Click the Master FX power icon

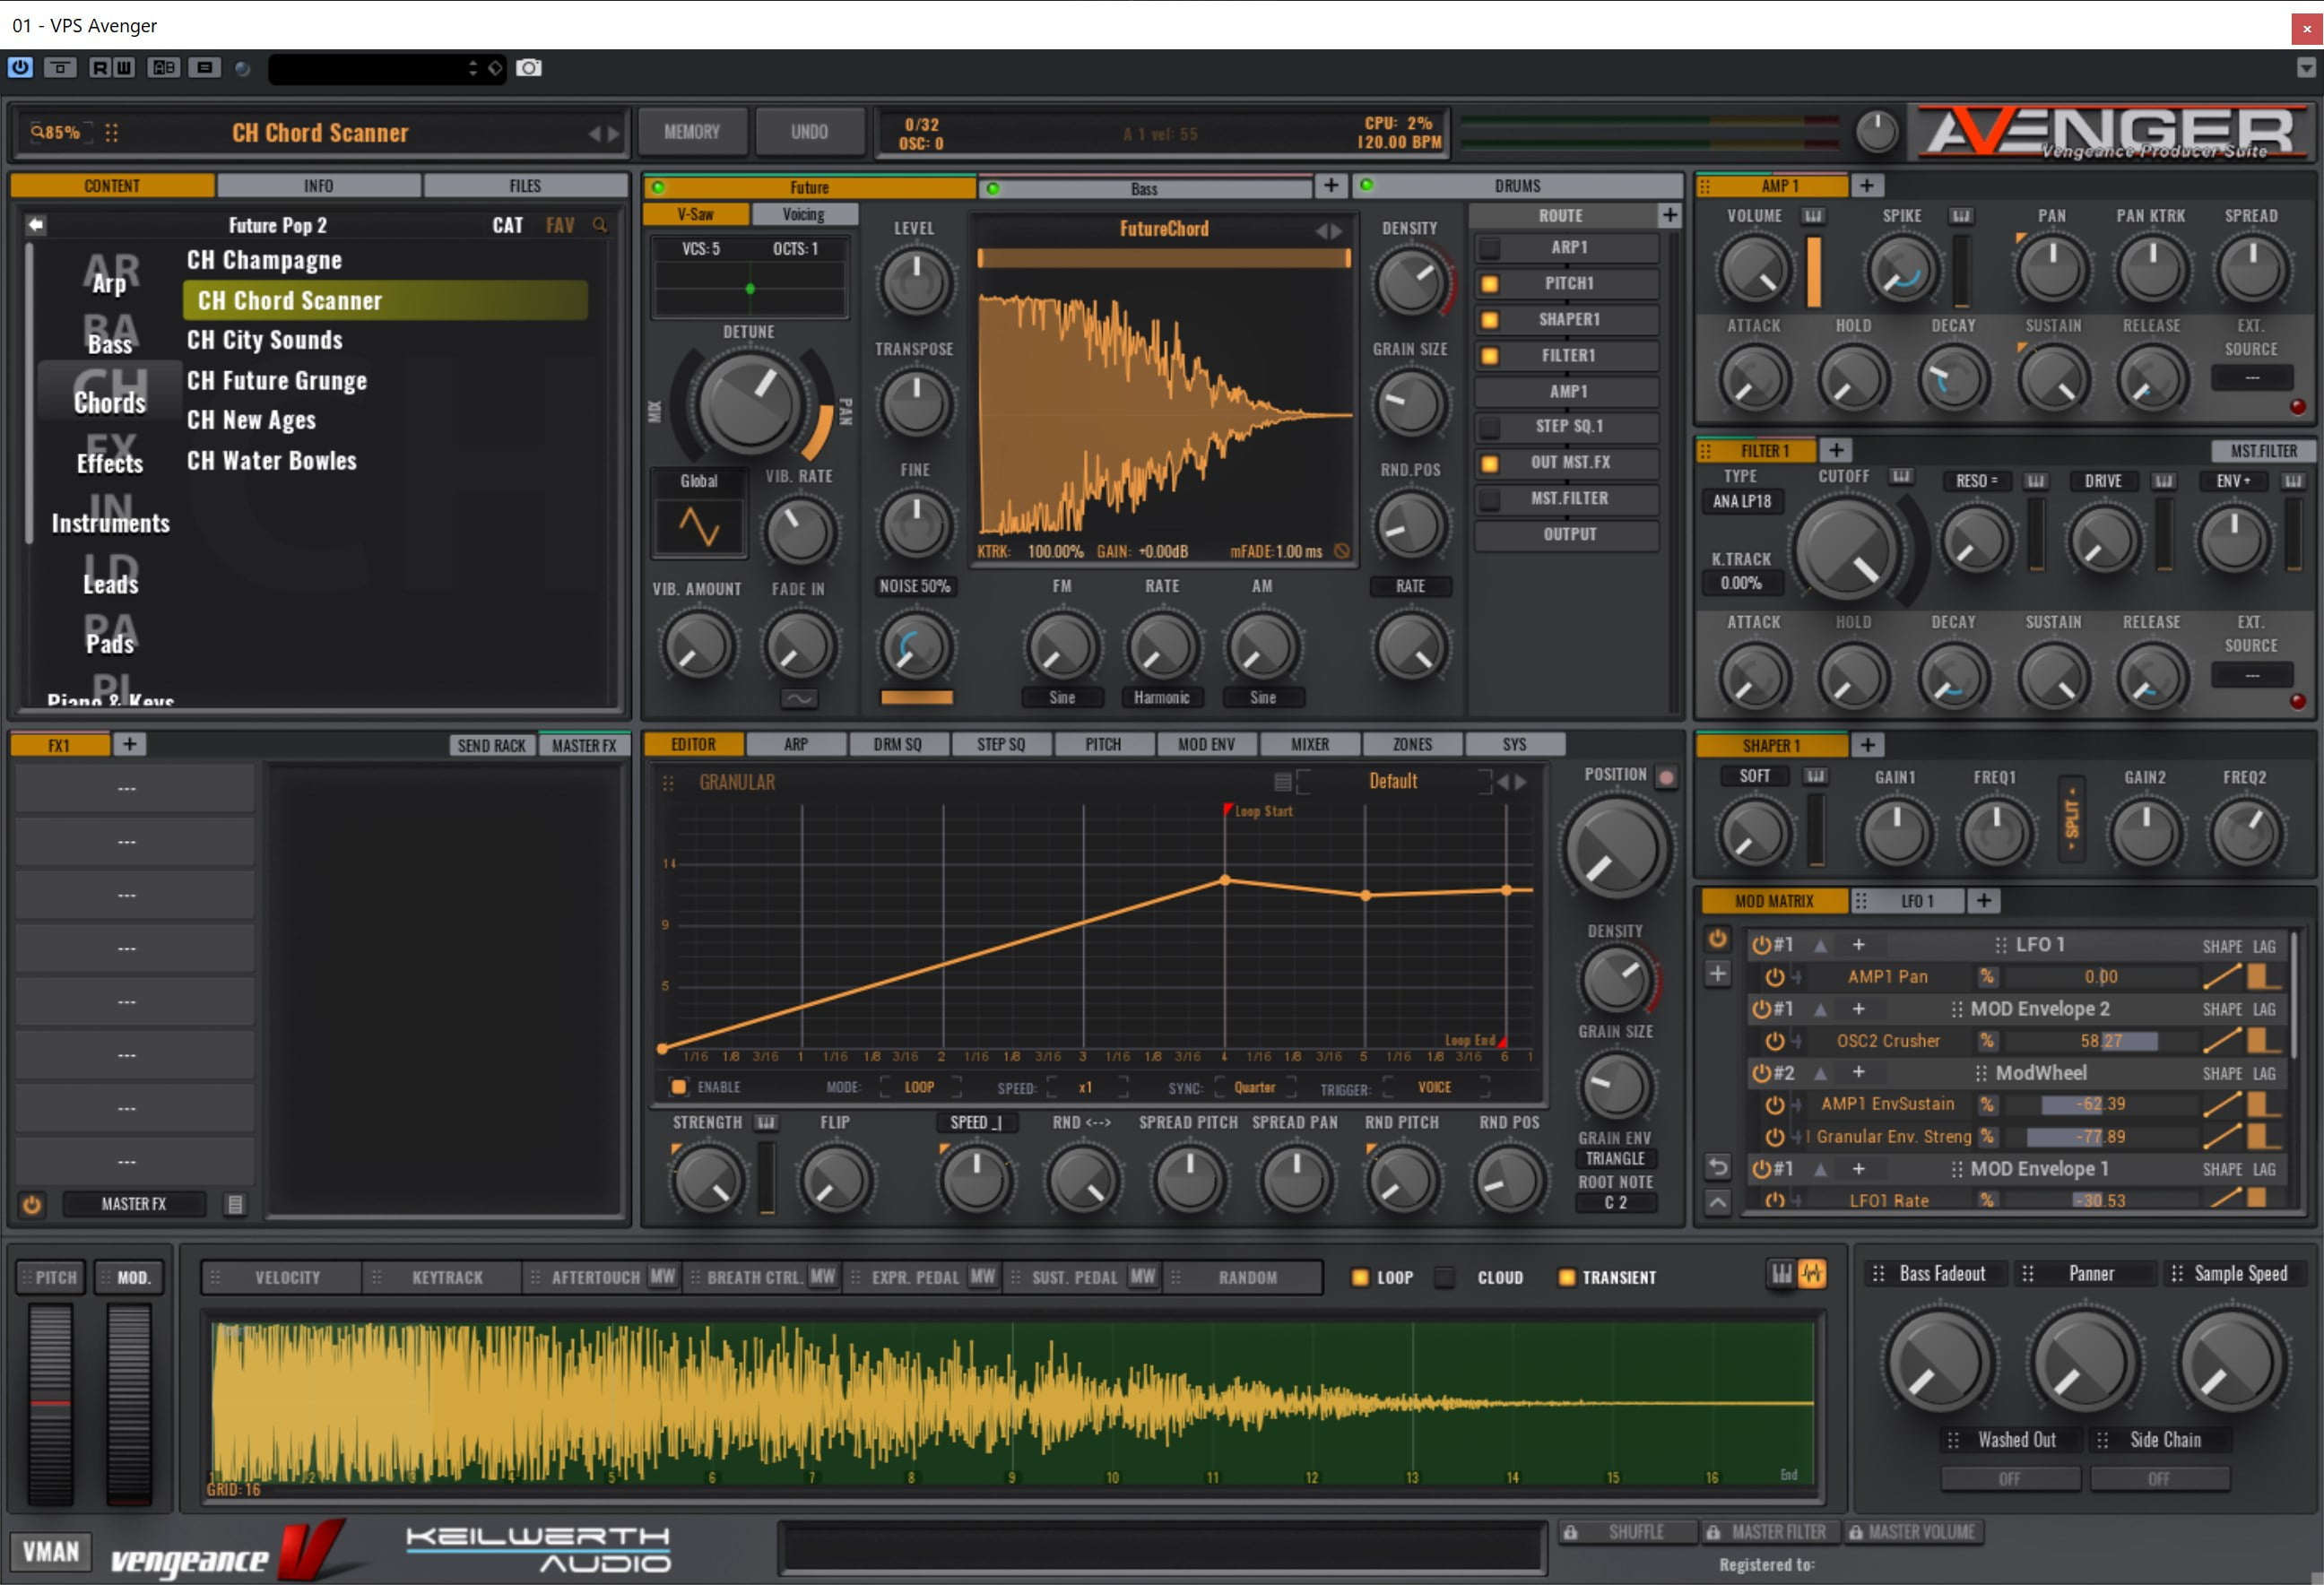[32, 1205]
